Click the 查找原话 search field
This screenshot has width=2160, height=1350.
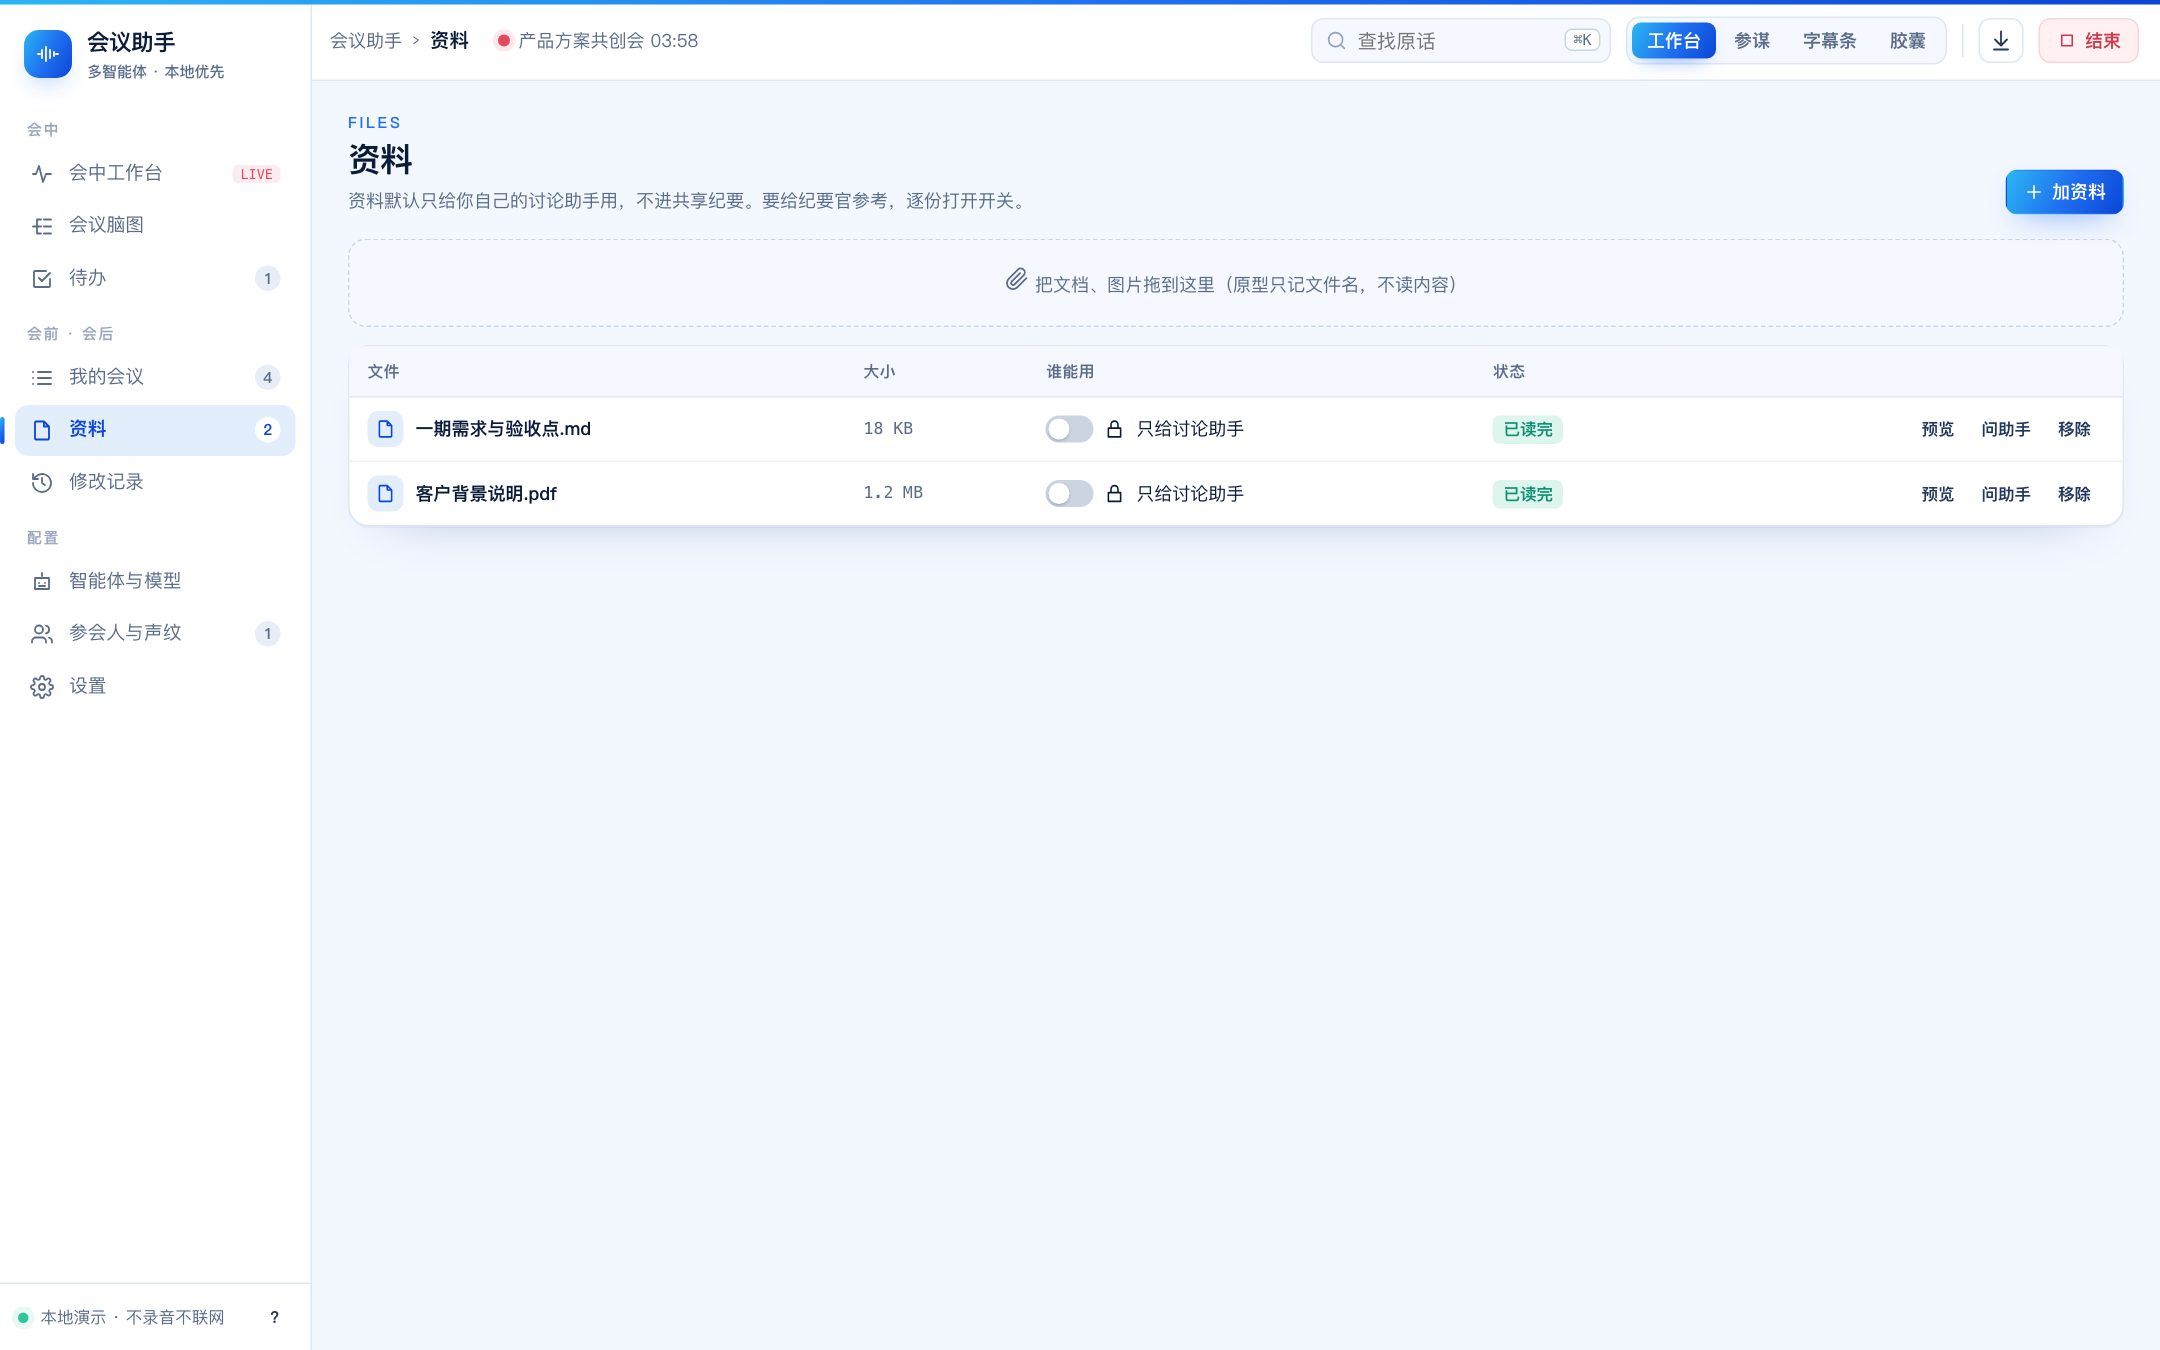click(x=1460, y=41)
